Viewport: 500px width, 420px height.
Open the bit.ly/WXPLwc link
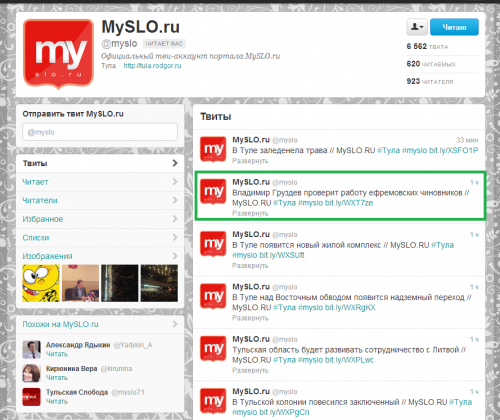click(x=349, y=360)
